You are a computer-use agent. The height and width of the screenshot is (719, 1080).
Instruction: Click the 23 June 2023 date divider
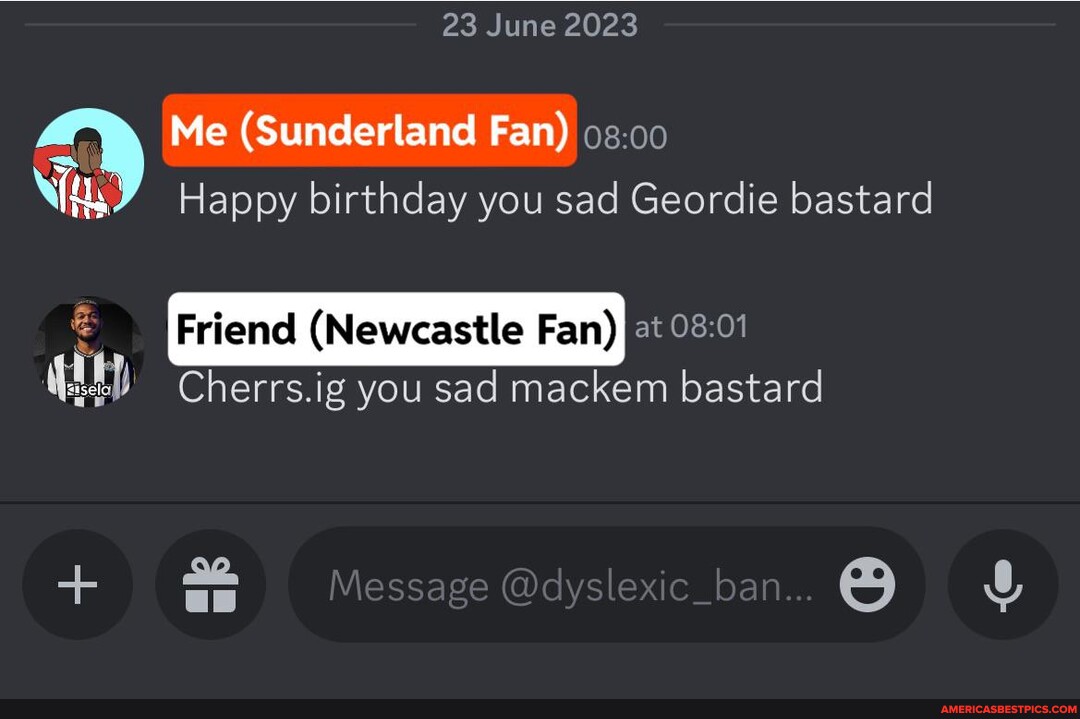click(x=540, y=25)
